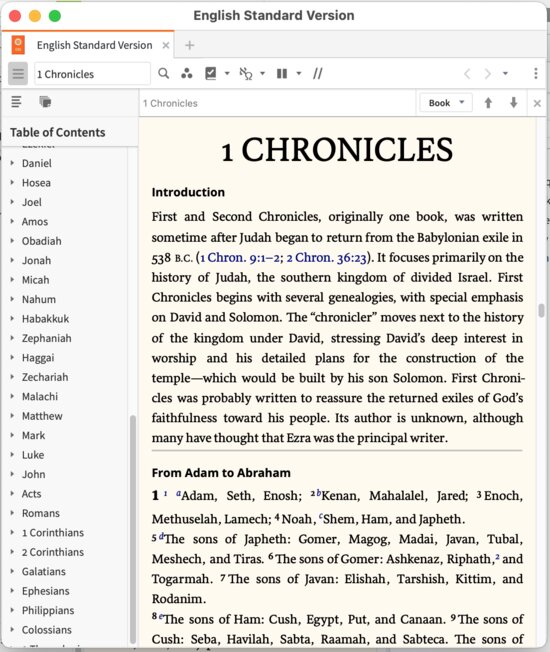
Task: Jump to previous book with up arrow
Action: (x=488, y=103)
